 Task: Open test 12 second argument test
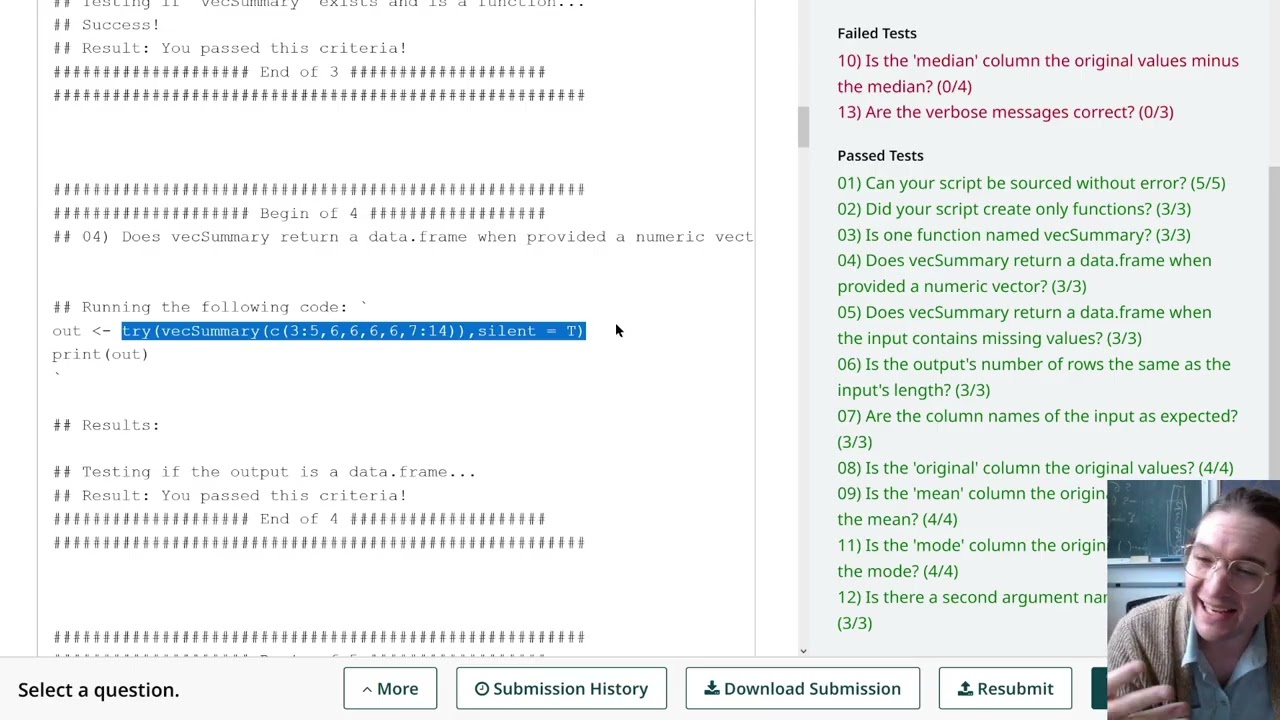(x=972, y=610)
